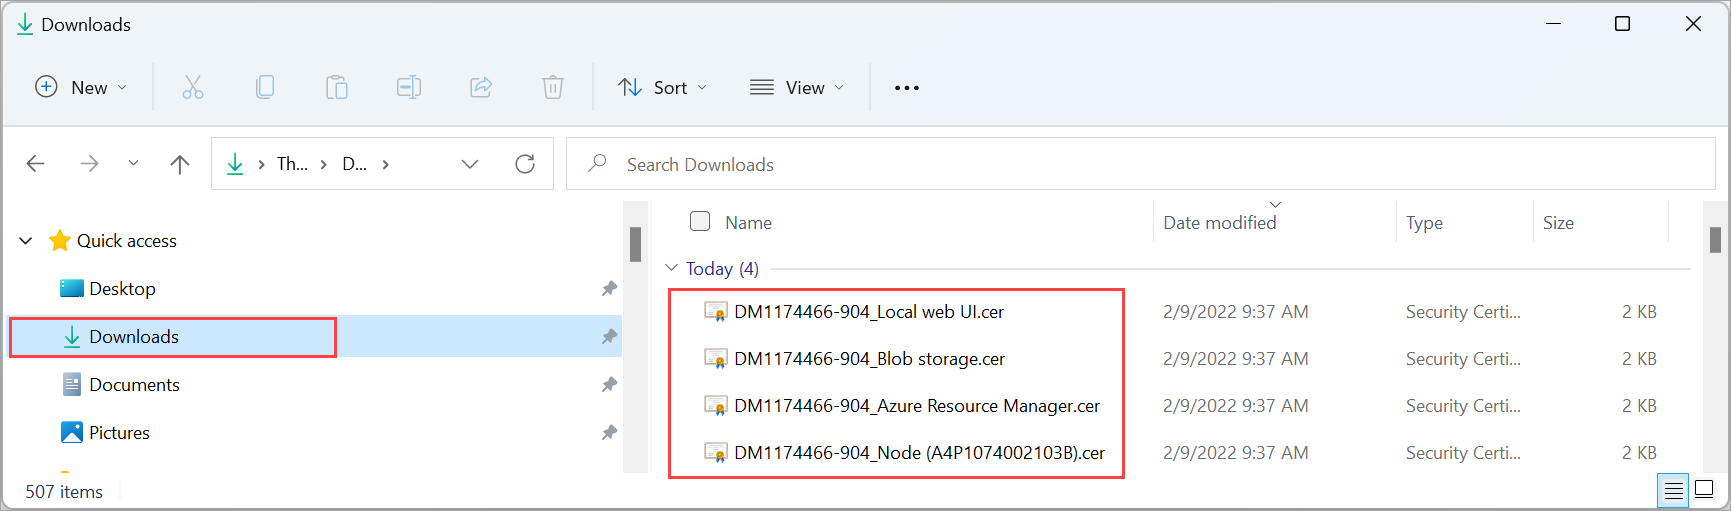
Task: Open the Sort dropdown
Action: 662,87
